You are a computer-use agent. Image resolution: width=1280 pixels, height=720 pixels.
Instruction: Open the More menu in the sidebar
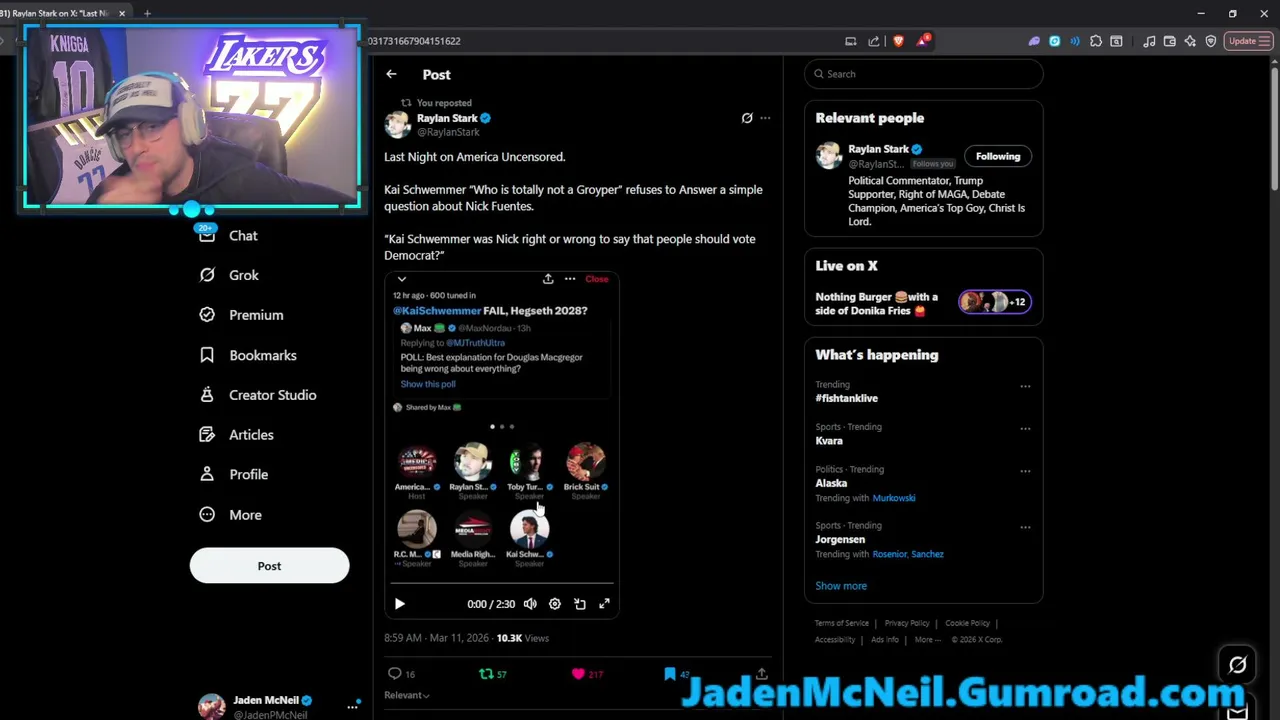231,515
